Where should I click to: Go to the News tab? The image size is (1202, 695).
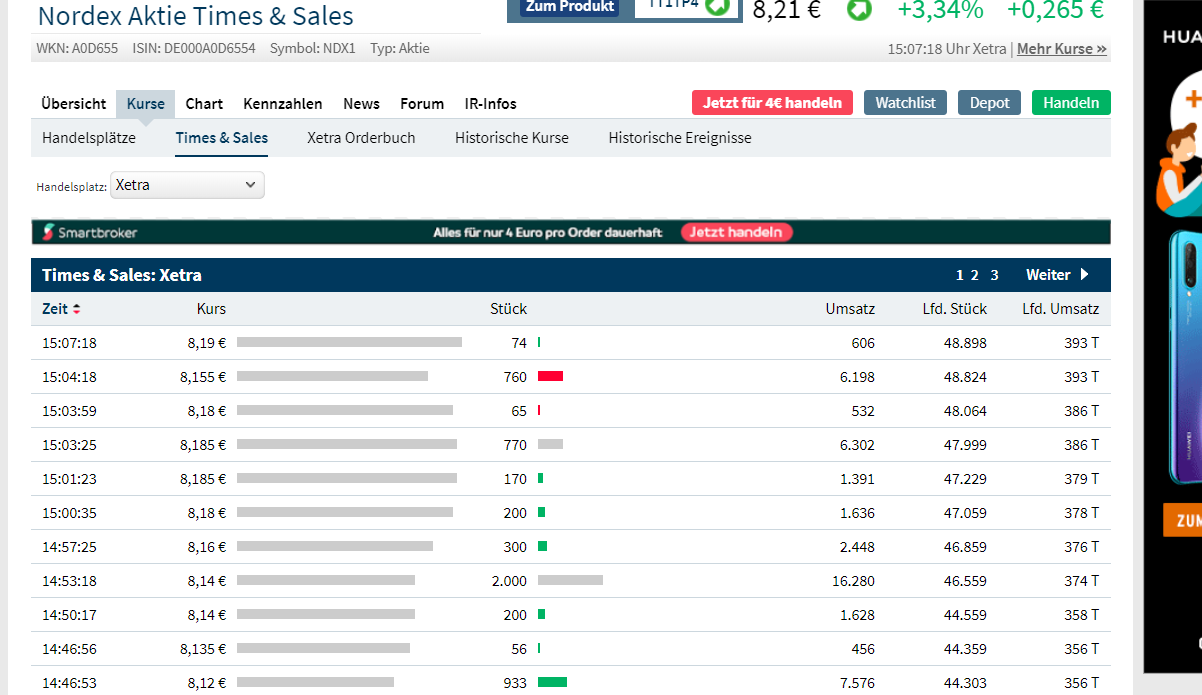[x=361, y=104]
